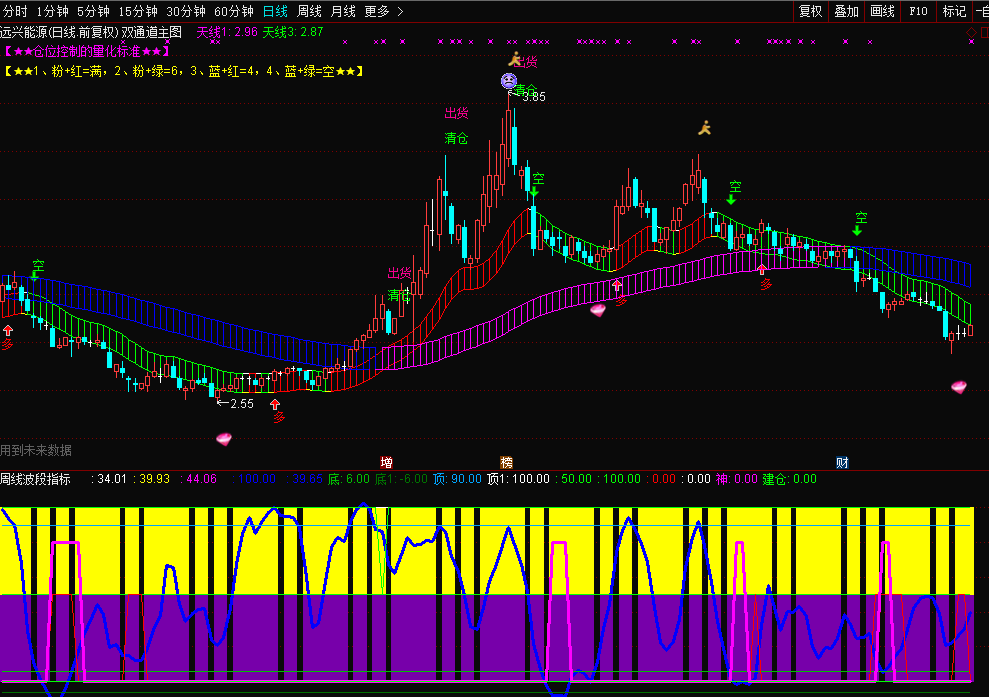Select the 60分钟 period tab
This screenshot has width=989, height=697.
coord(234,11)
